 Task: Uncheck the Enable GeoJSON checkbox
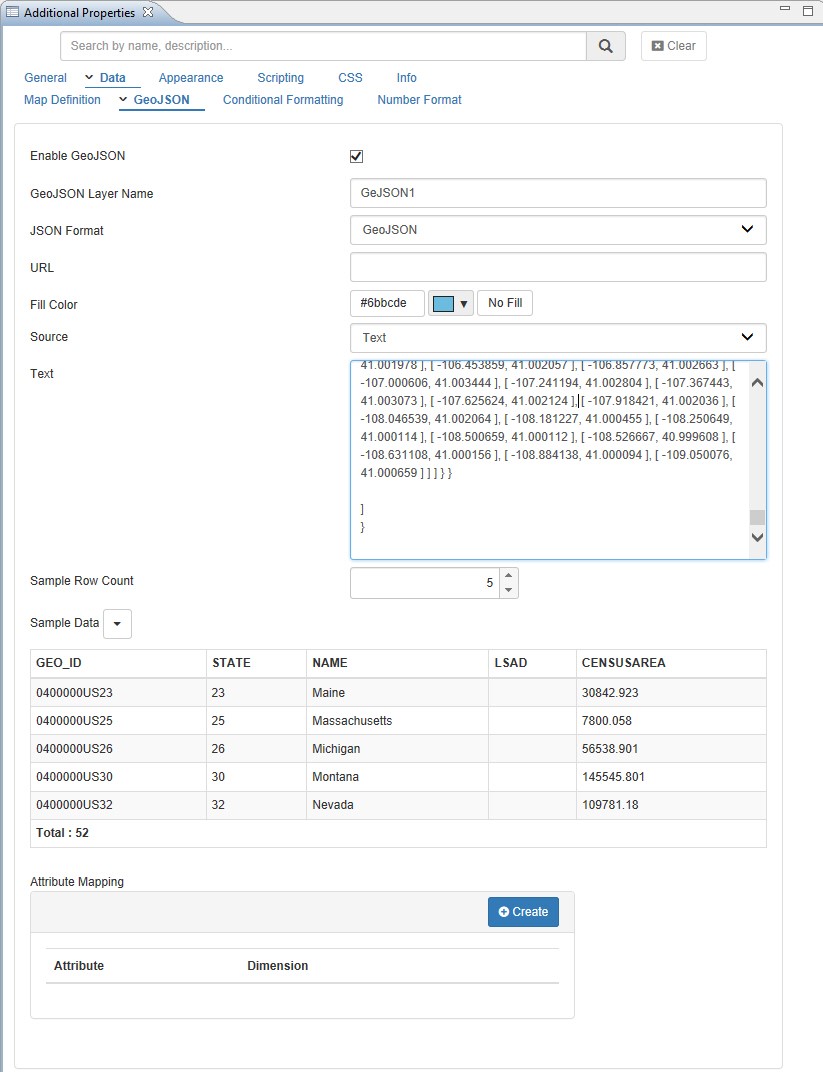pyautogui.click(x=356, y=156)
